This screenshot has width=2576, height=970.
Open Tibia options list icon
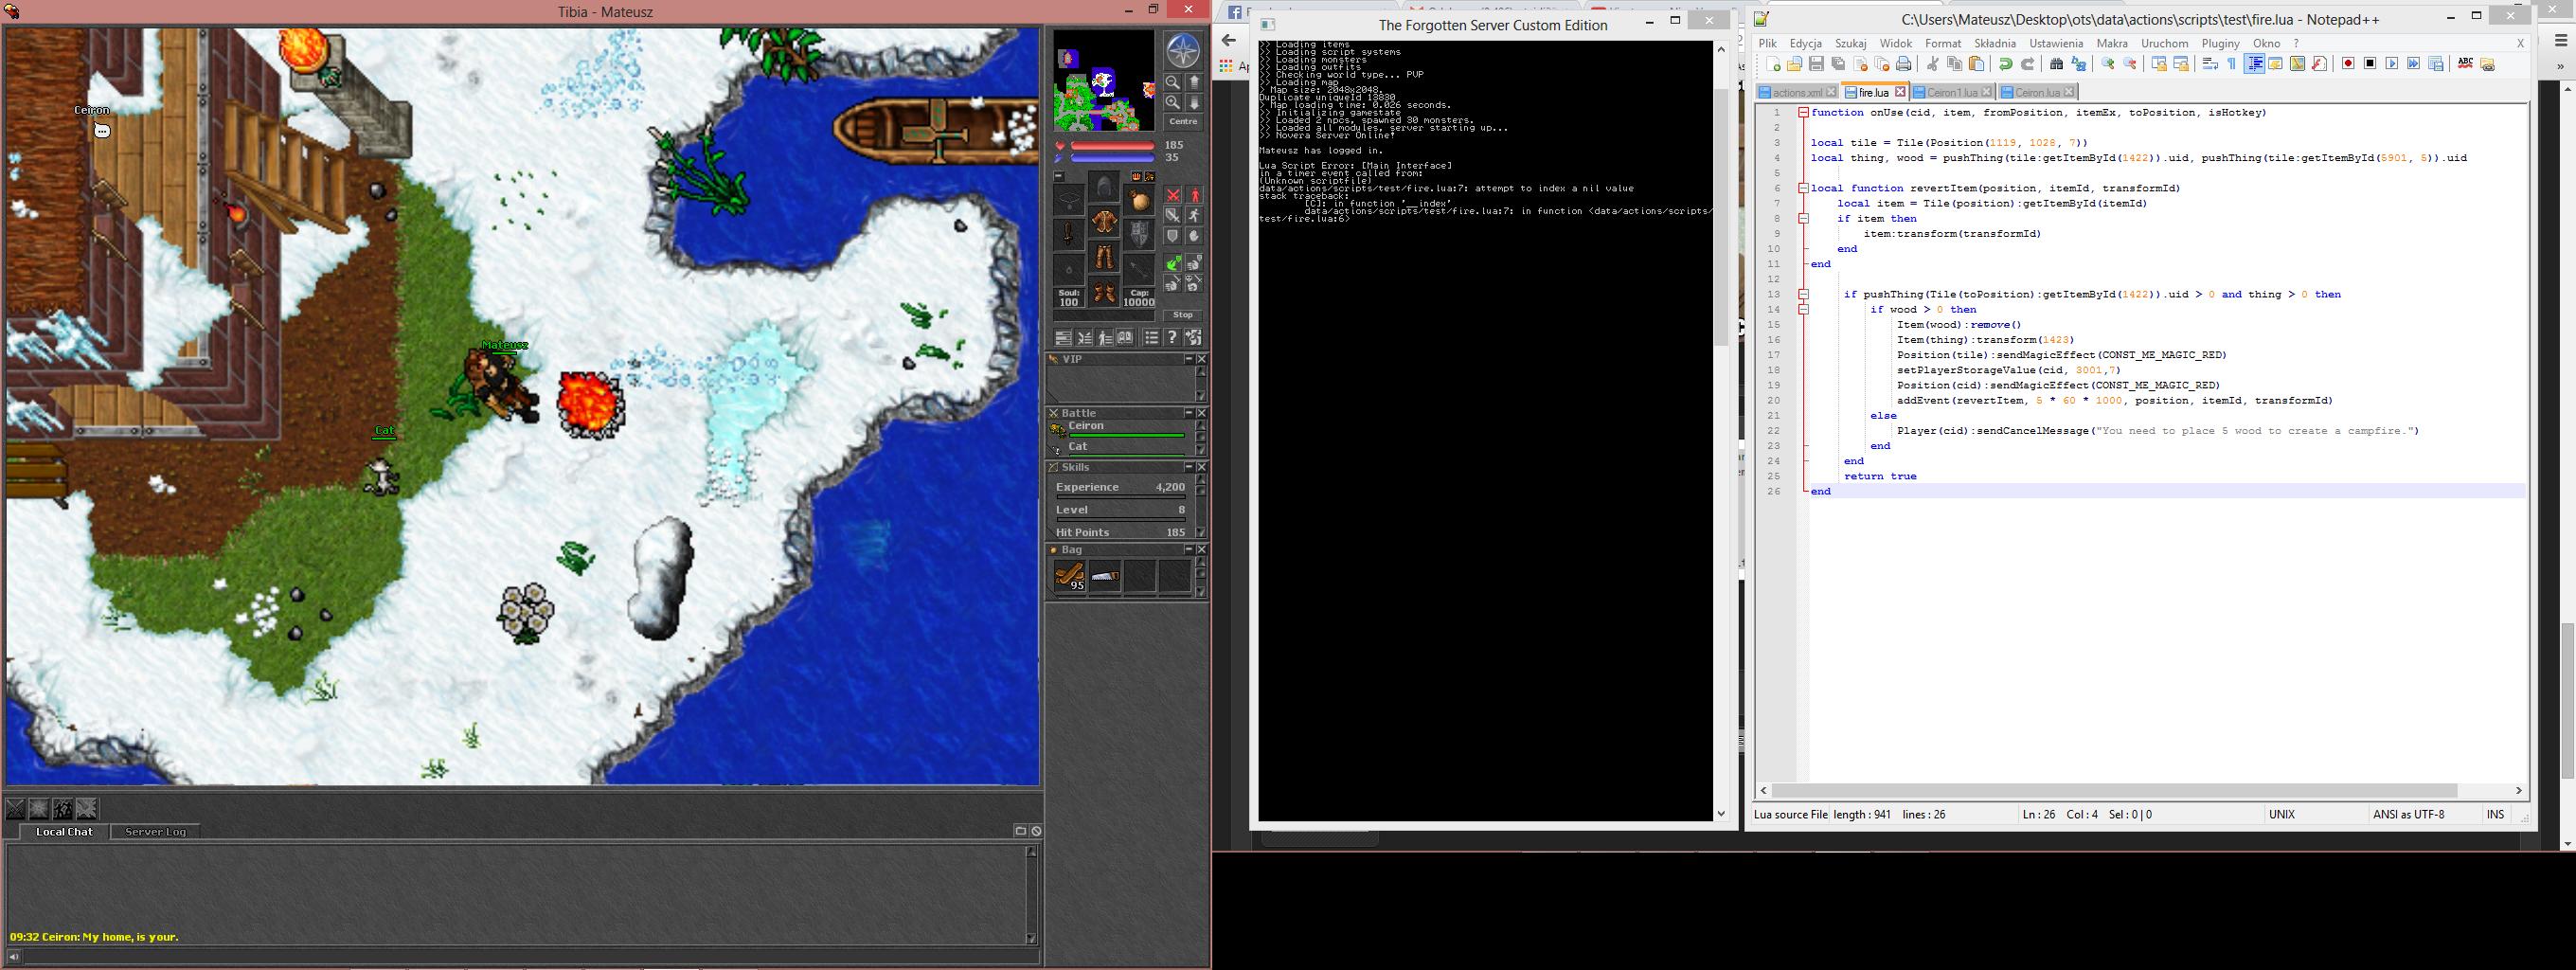pyautogui.click(x=1152, y=338)
